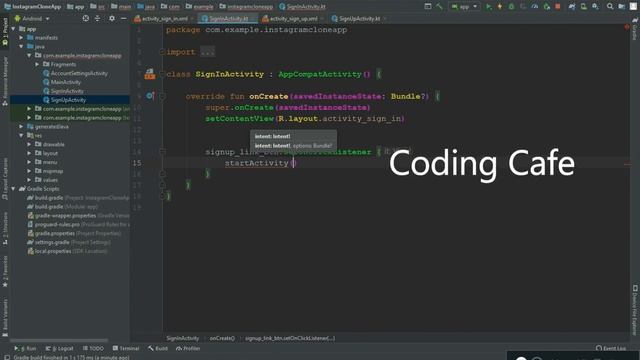The height and width of the screenshot is (360, 640).
Task: Click the class gutter icon beside SignInActivity
Action: click(x=150, y=74)
